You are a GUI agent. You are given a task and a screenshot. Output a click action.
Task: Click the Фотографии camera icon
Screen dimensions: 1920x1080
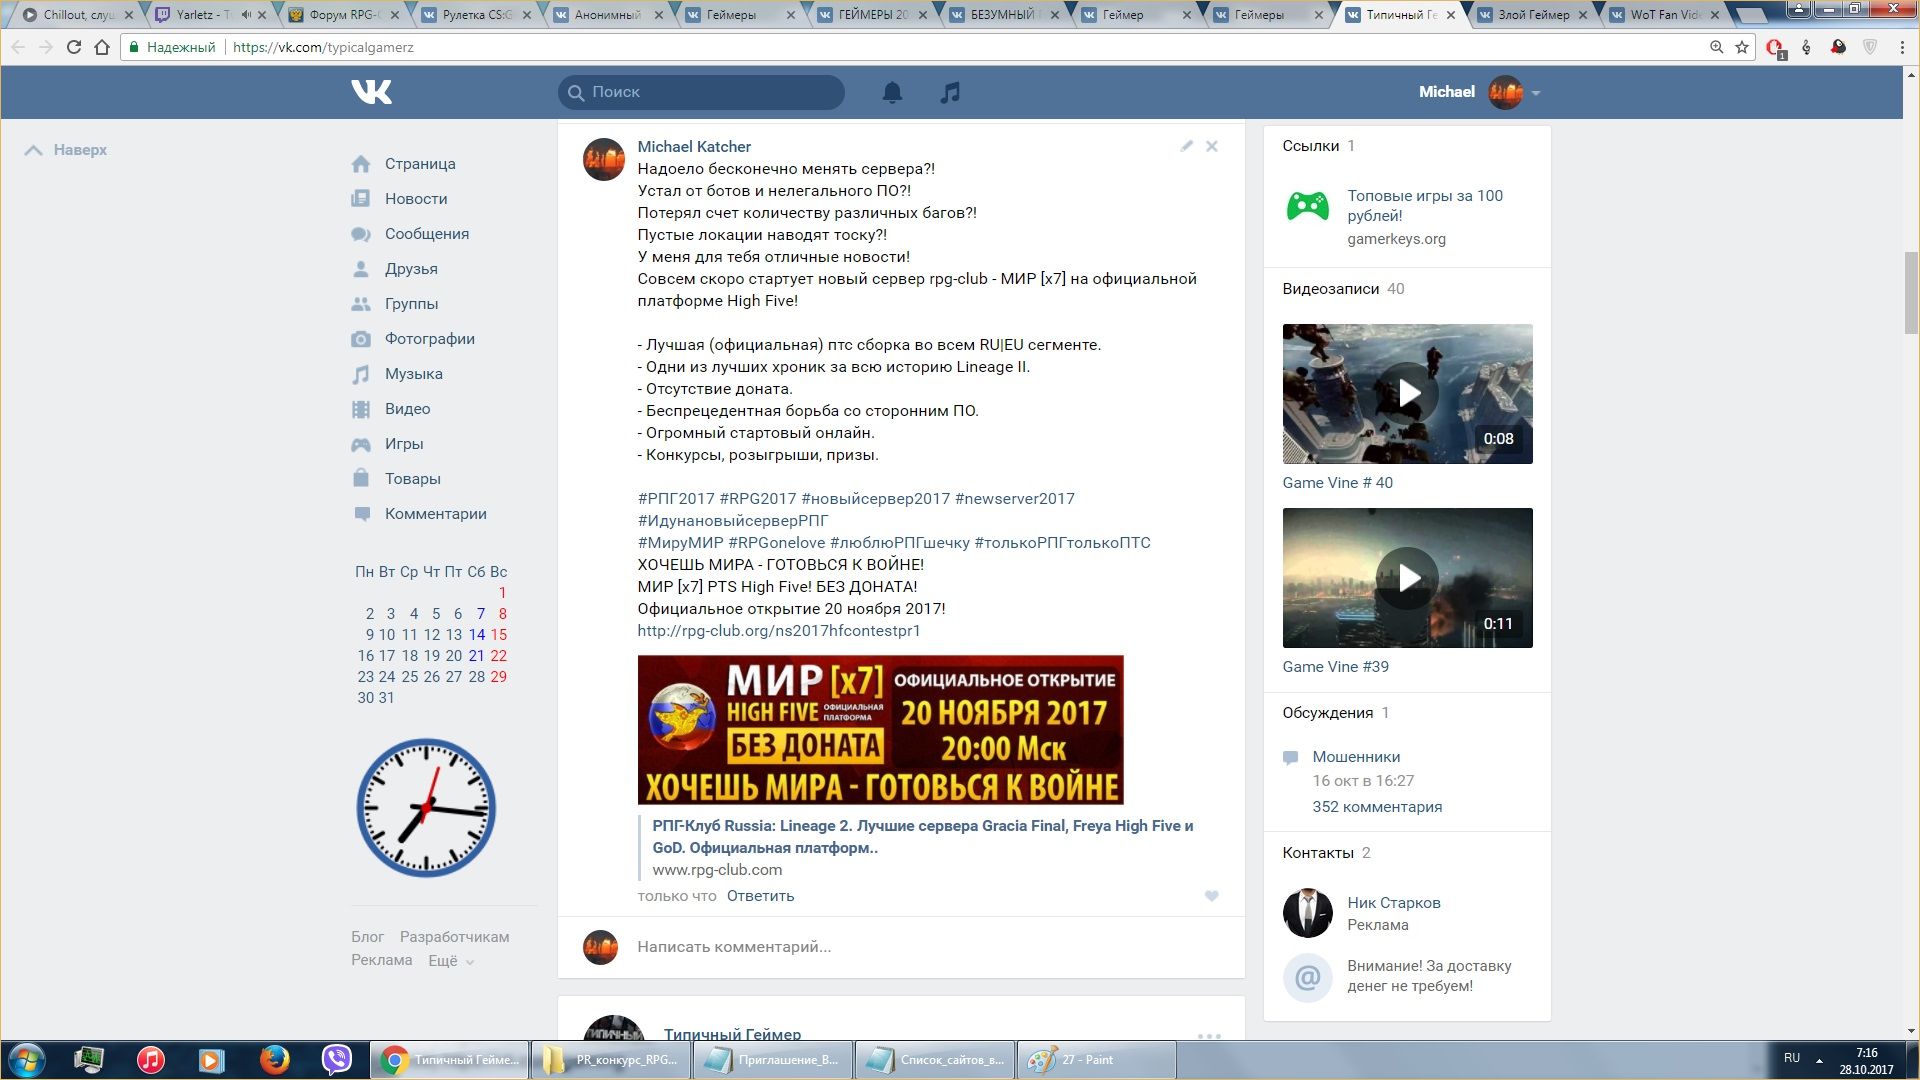(x=361, y=339)
